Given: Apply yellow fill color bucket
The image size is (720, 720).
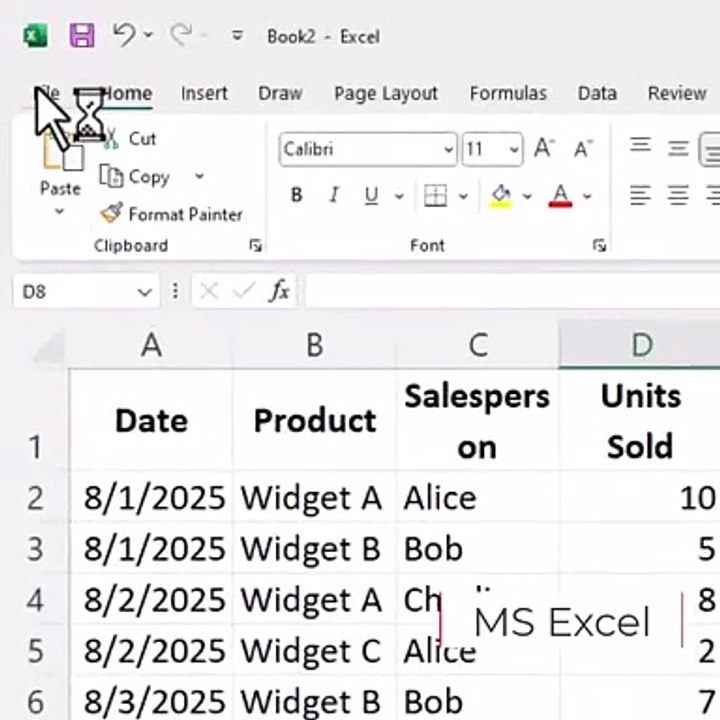Looking at the screenshot, I should (x=501, y=196).
